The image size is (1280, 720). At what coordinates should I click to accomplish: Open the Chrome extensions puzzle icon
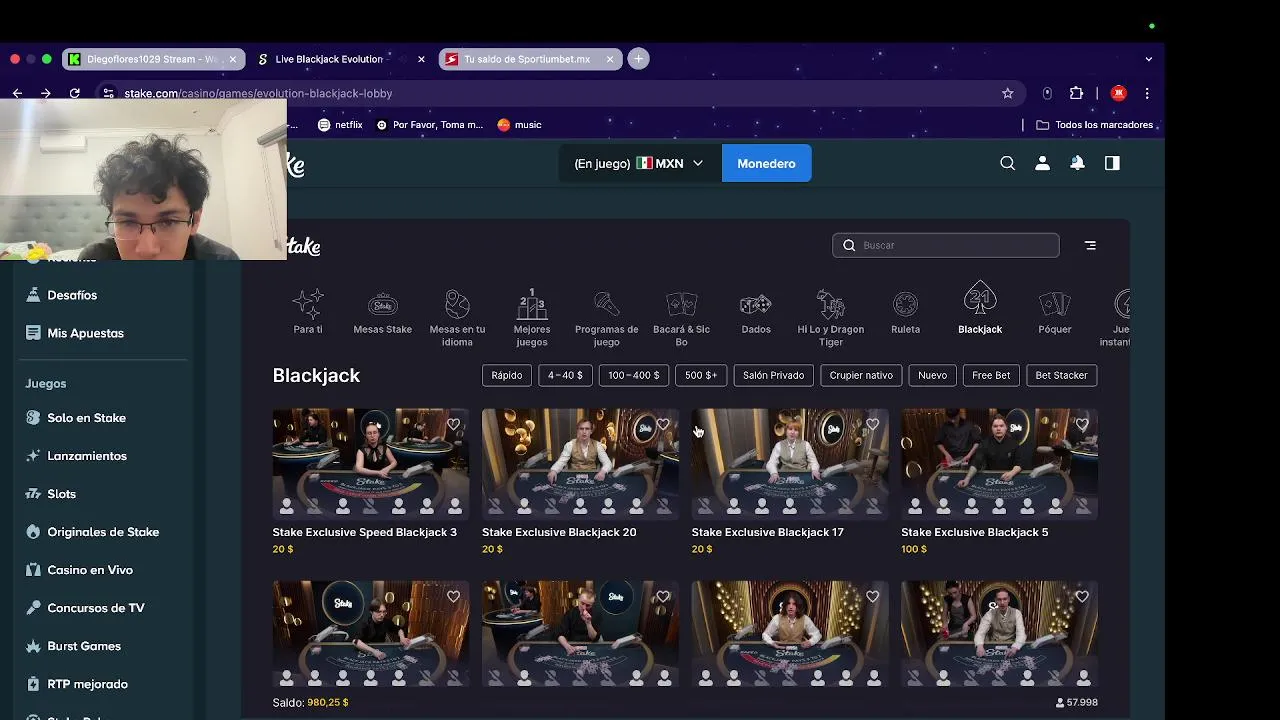pyautogui.click(x=1077, y=93)
